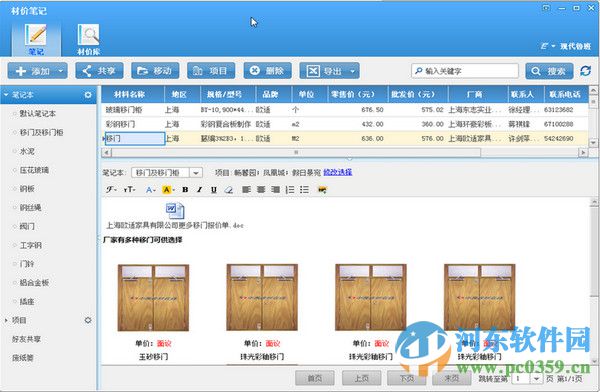This screenshot has height=392, width=600.
Task: Click the 项目 project toolbar button
Action: (211, 71)
